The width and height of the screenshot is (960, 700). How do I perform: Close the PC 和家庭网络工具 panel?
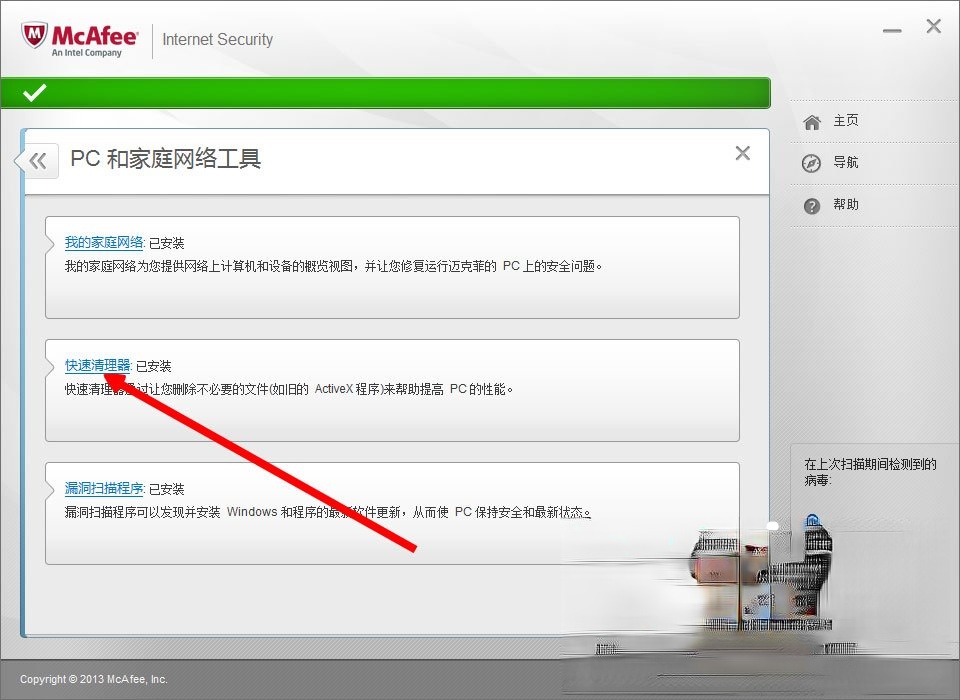tap(743, 153)
